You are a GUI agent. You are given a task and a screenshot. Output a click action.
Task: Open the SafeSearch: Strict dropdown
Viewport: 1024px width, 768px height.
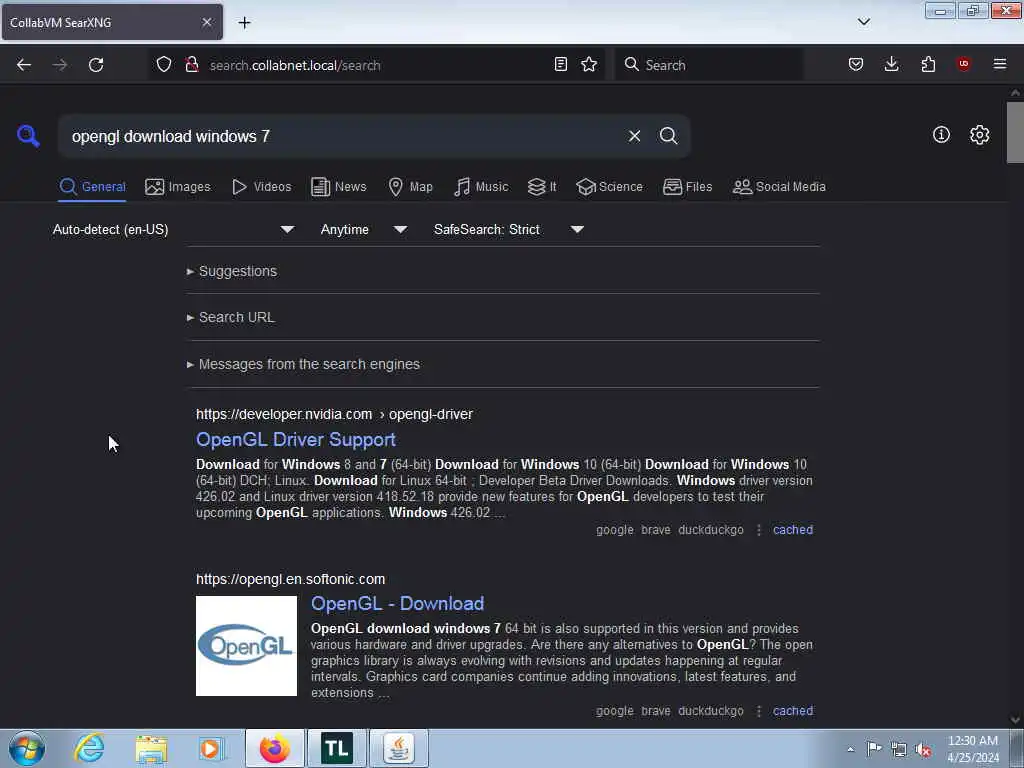509,229
